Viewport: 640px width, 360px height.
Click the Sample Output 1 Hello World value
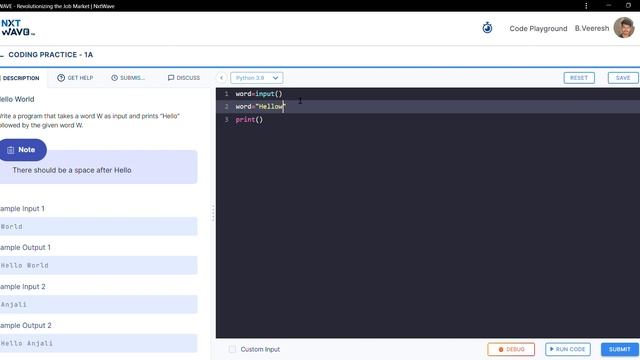(98, 265)
